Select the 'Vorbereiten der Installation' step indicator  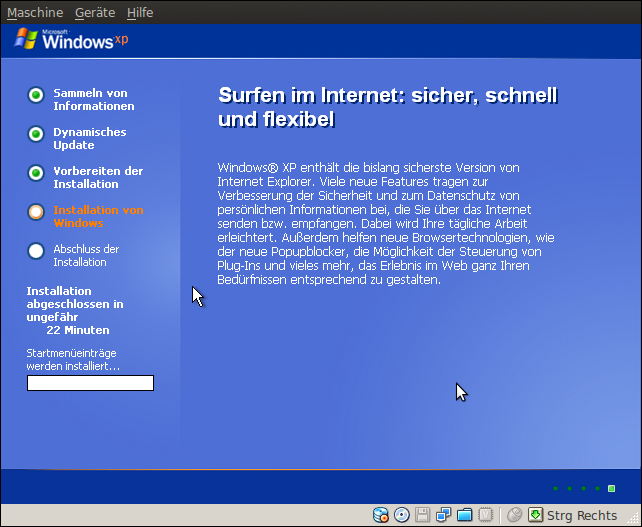36,173
